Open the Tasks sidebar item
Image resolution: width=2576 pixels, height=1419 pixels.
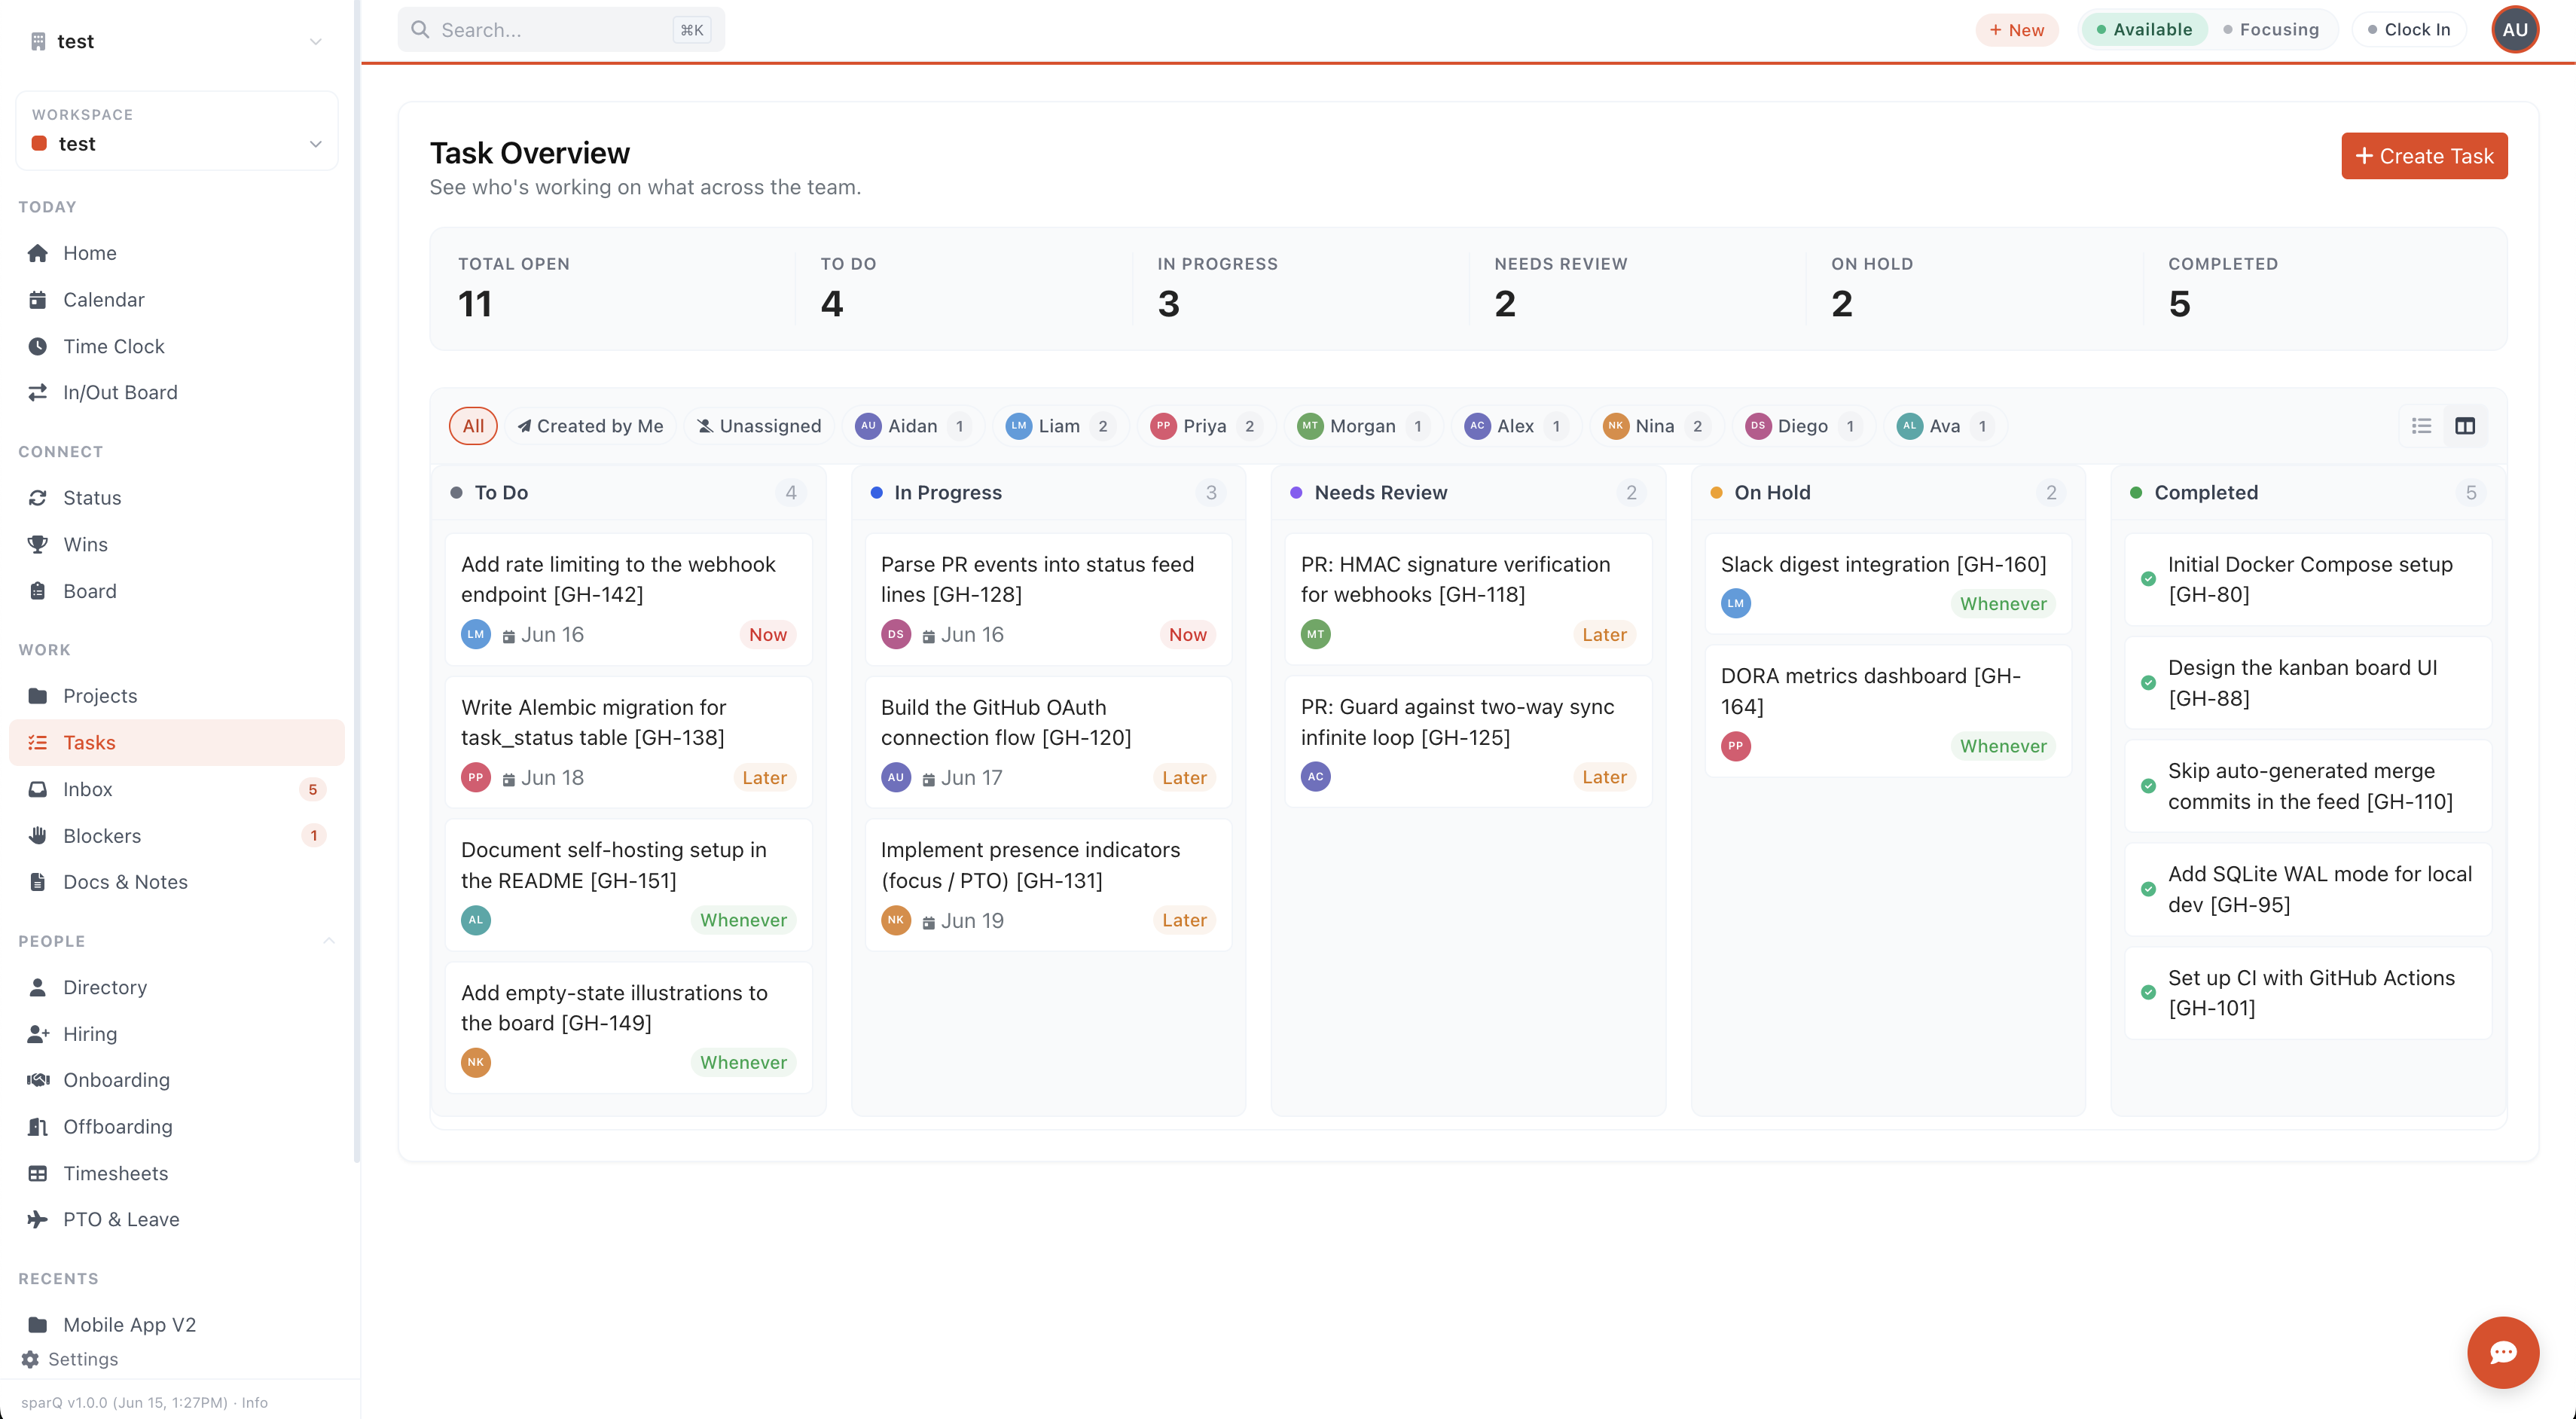click(x=176, y=742)
